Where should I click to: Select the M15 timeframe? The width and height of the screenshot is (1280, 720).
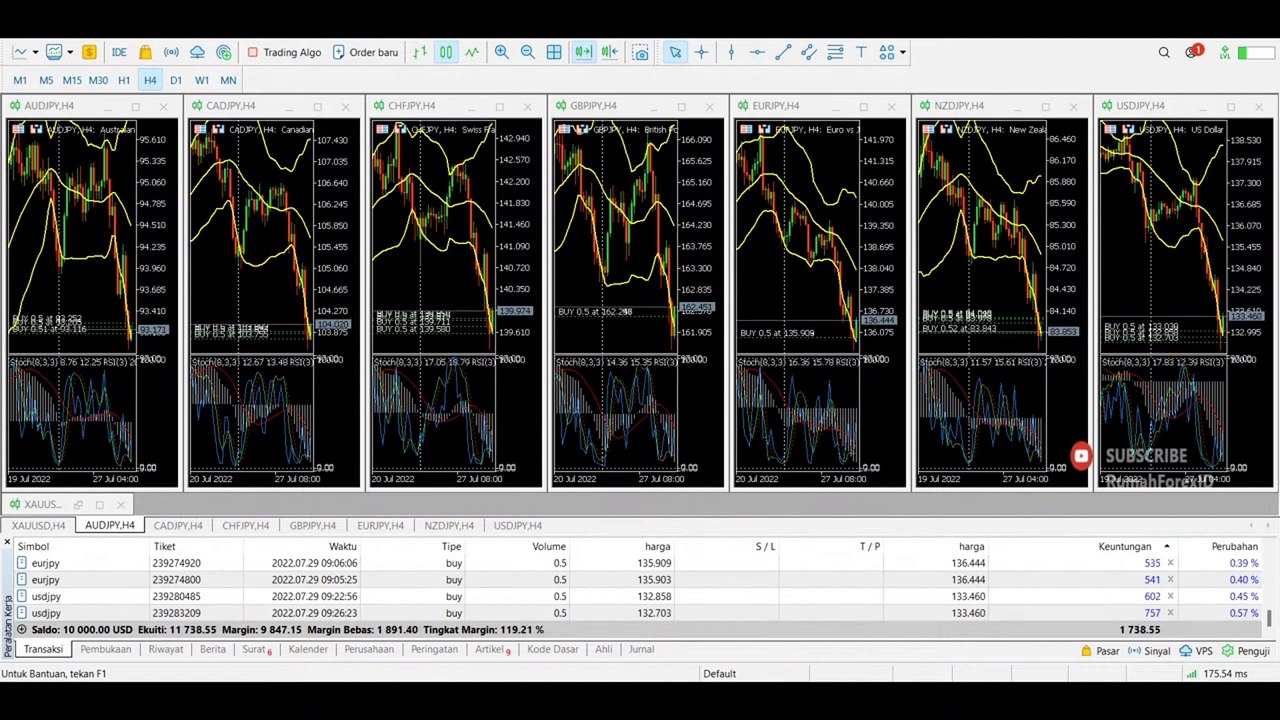(72, 80)
